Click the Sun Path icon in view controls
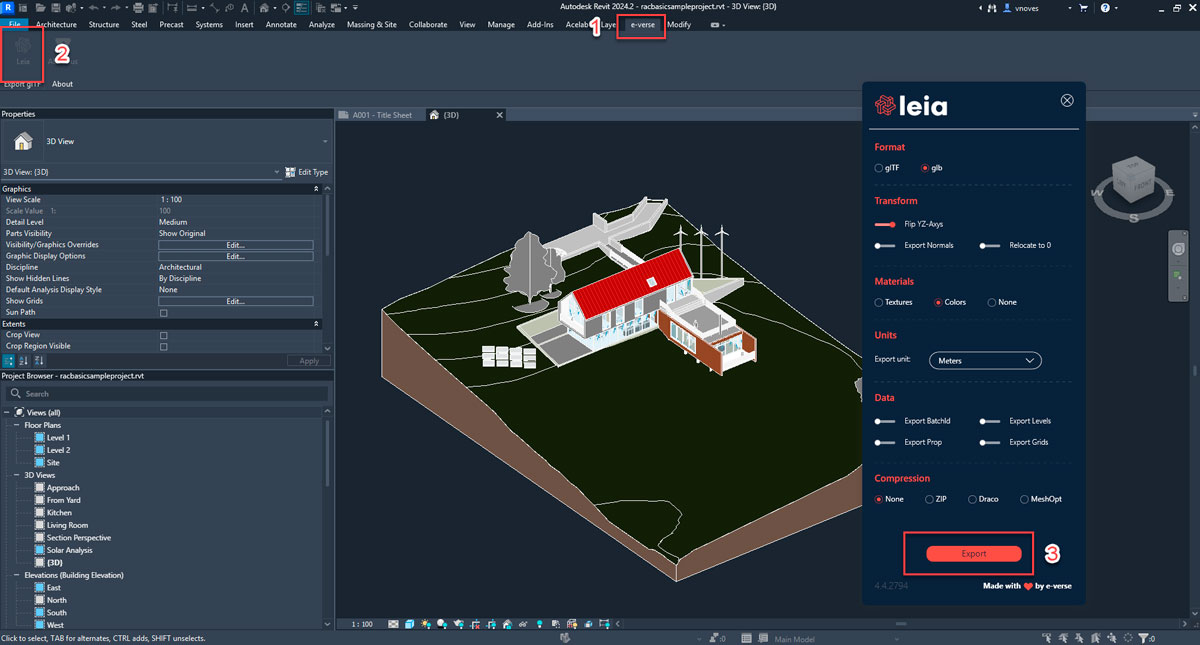Image resolution: width=1200 pixels, height=645 pixels. 424,623
